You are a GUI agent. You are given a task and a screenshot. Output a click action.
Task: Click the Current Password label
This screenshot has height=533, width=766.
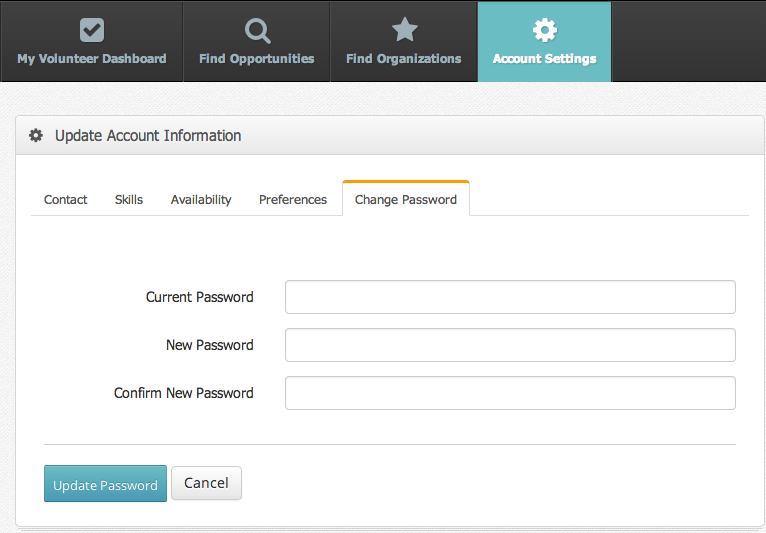pos(200,297)
